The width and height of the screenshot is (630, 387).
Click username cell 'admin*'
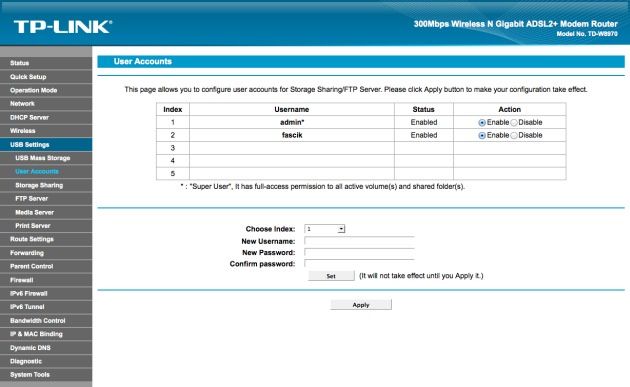point(292,122)
